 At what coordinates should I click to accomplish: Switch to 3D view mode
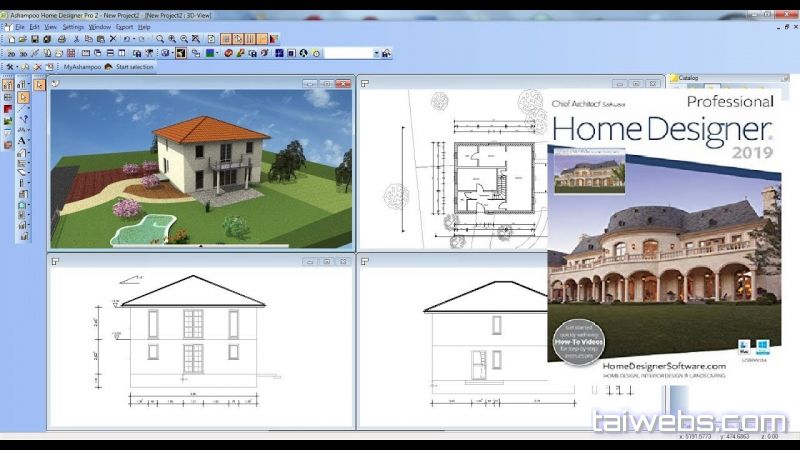(23, 54)
